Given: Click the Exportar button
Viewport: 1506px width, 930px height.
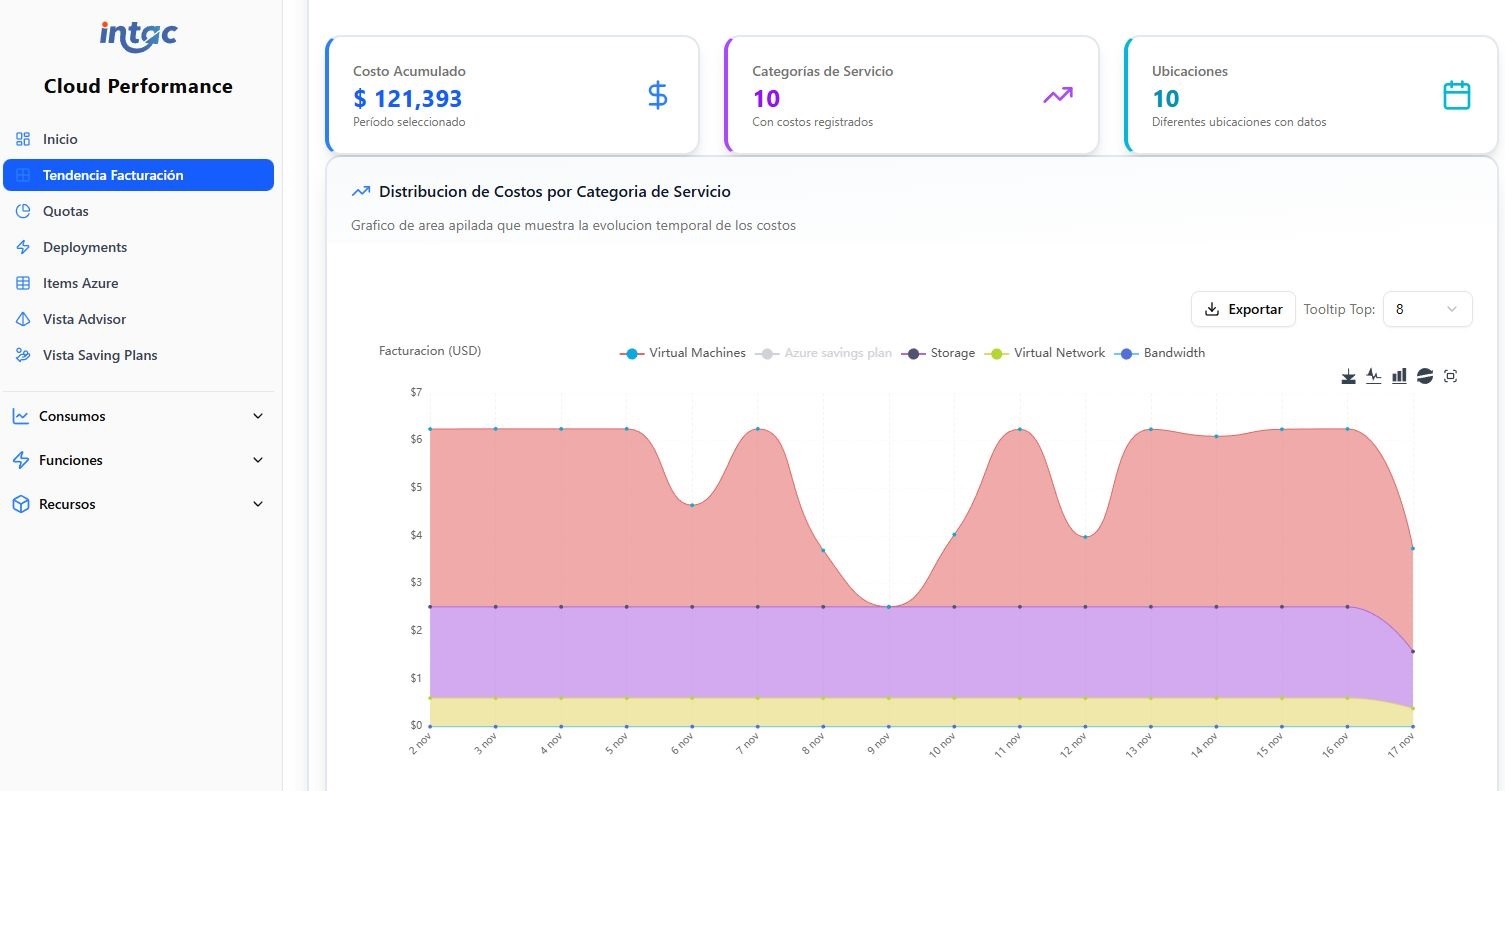Looking at the screenshot, I should point(1243,309).
